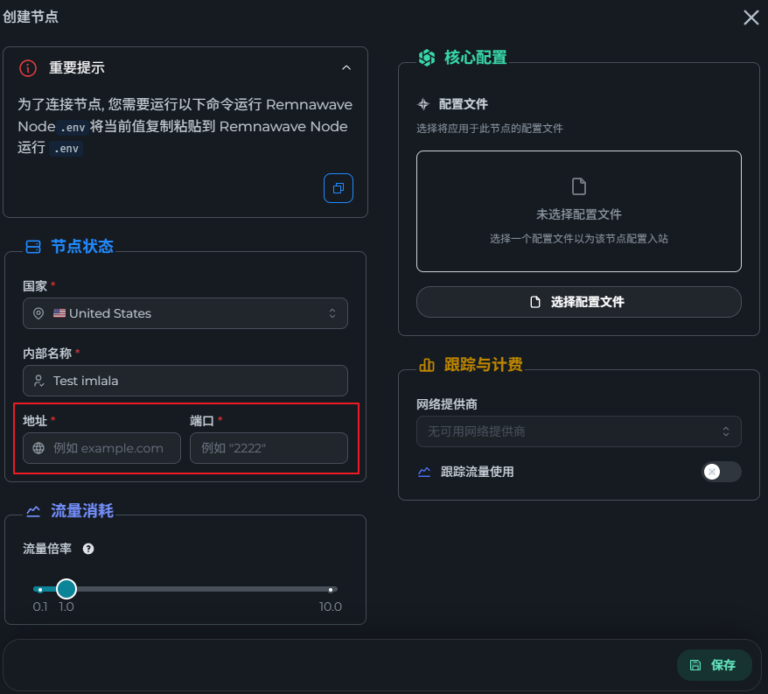Click the traffic rate help question icon
768x694 pixels.
click(x=88, y=549)
